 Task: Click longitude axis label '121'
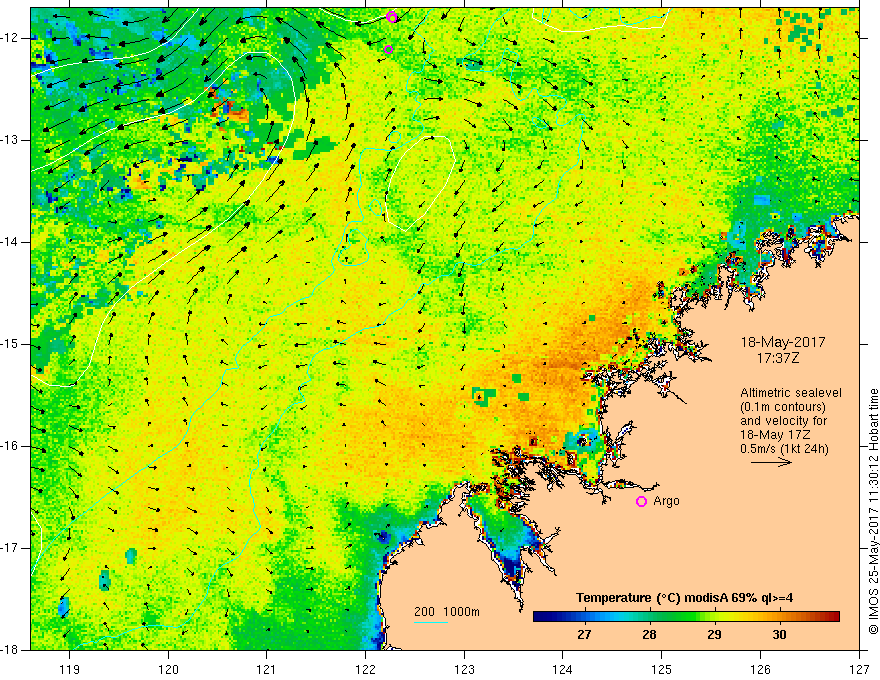267,669
